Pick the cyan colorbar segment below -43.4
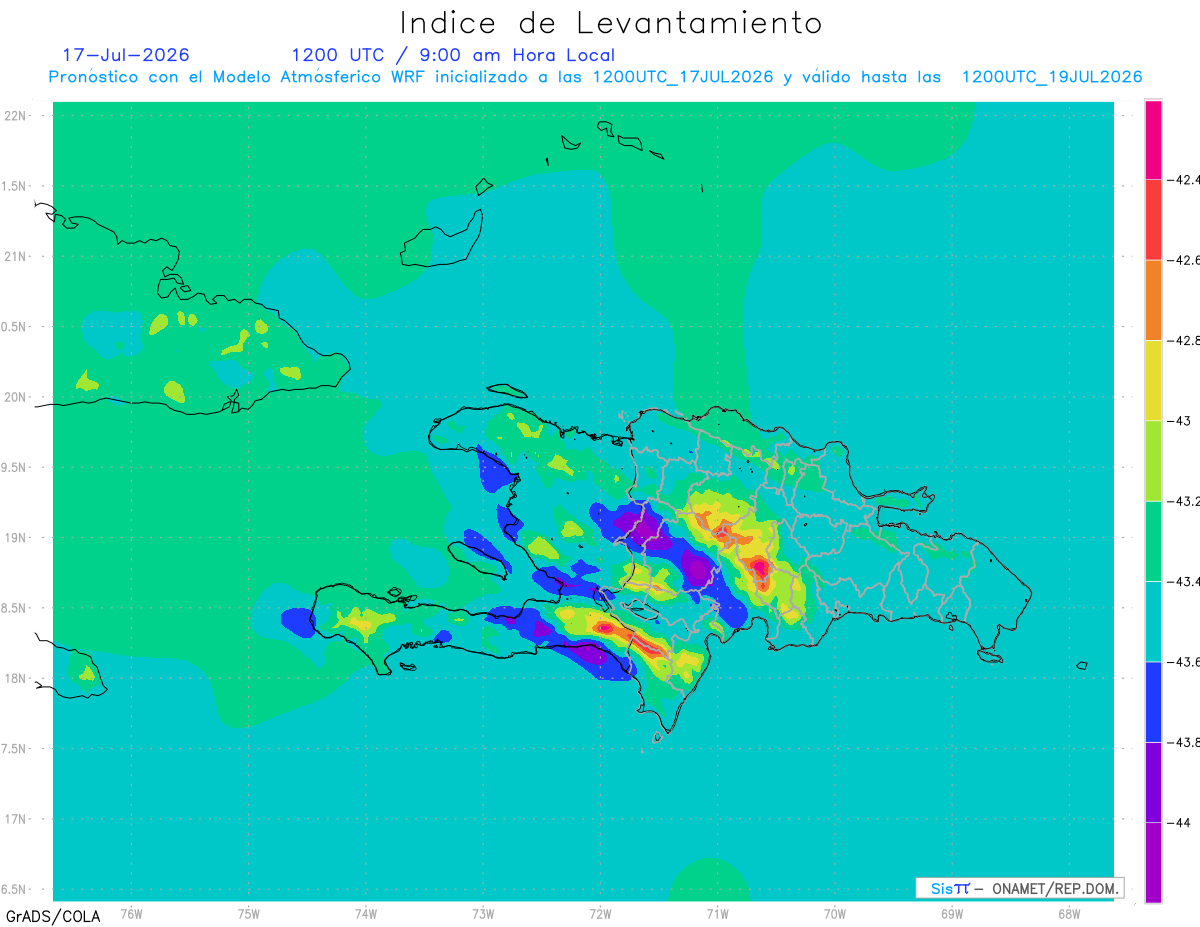The height and width of the screenshot is (927, 1200). 1153,621
